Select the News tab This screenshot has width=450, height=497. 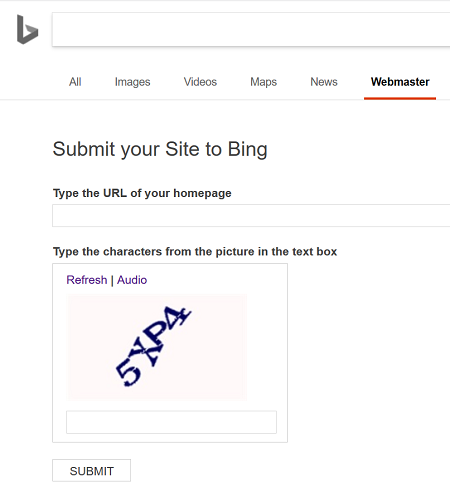pyautogui.click(x=324, y=82)
